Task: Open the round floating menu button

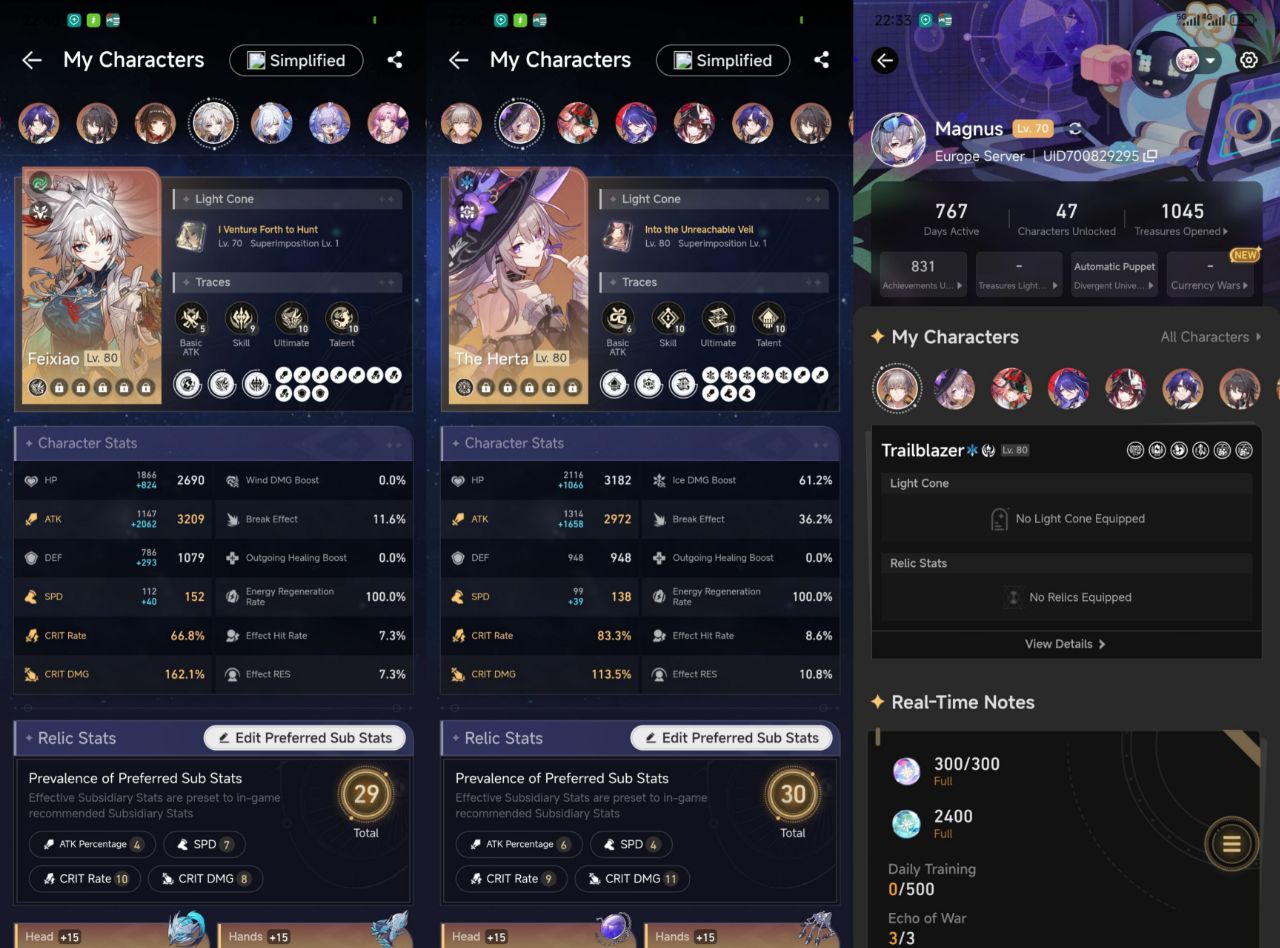Action: (x=1231, y=845)
